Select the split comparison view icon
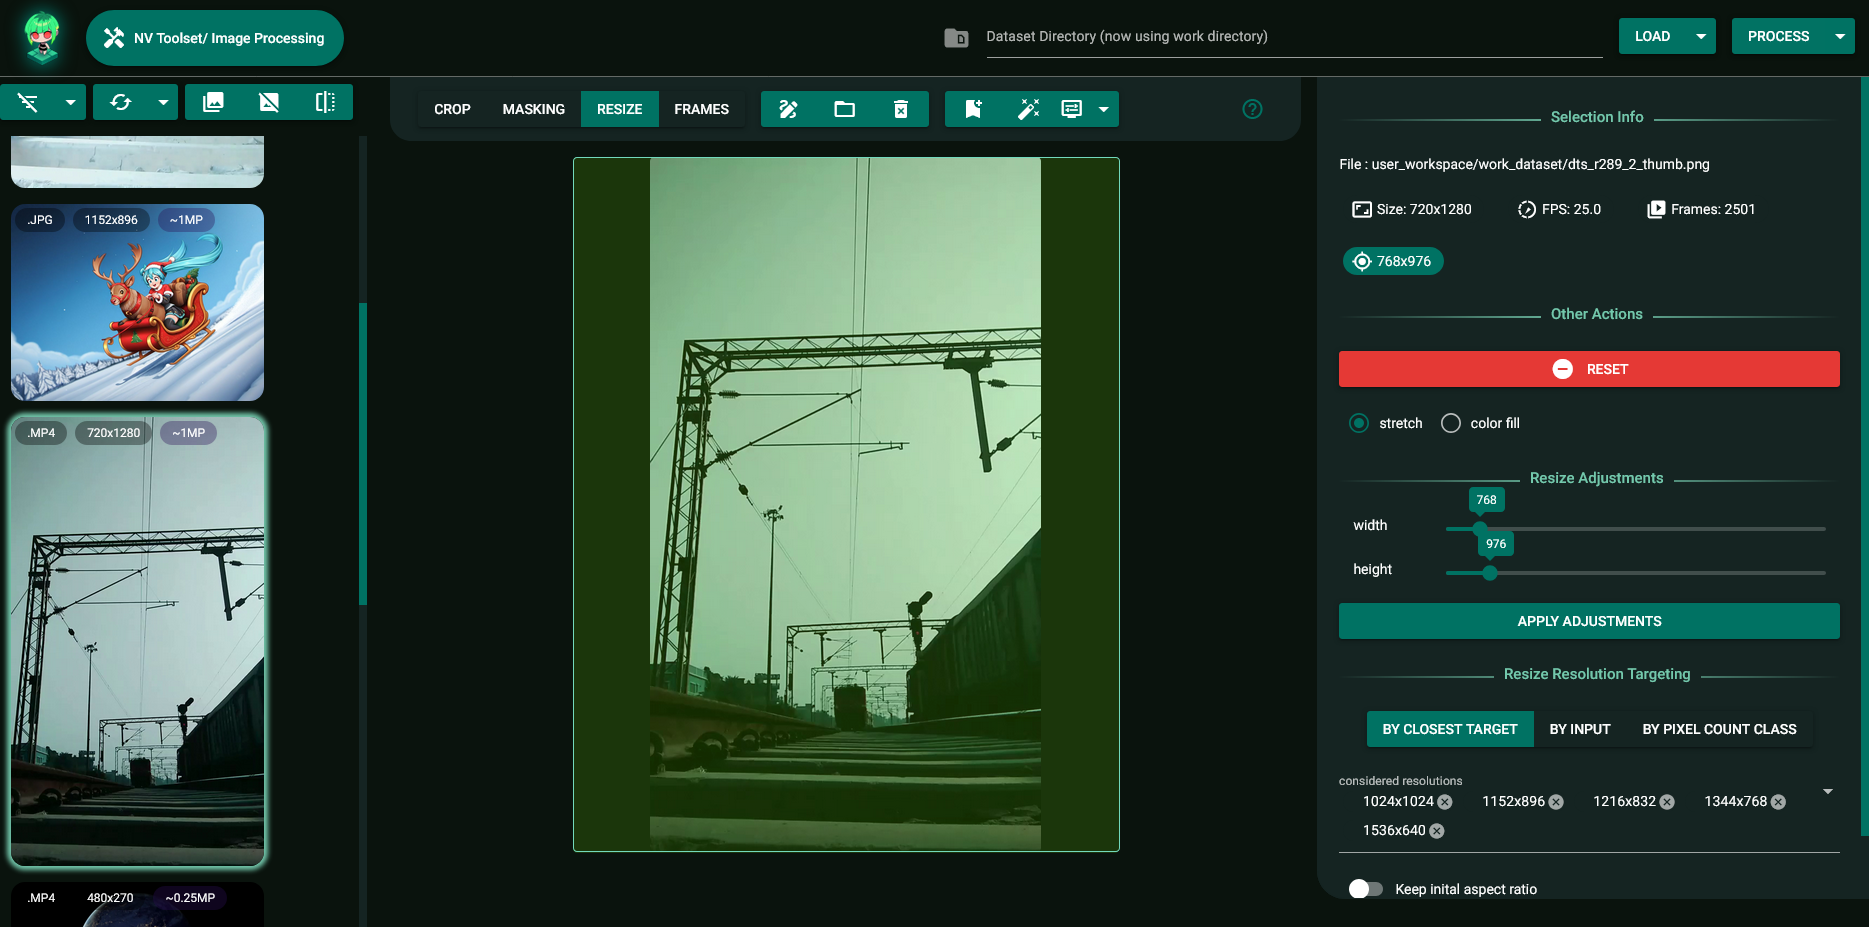The width and height of the screenshot is (1869, 927). (327, 101)
